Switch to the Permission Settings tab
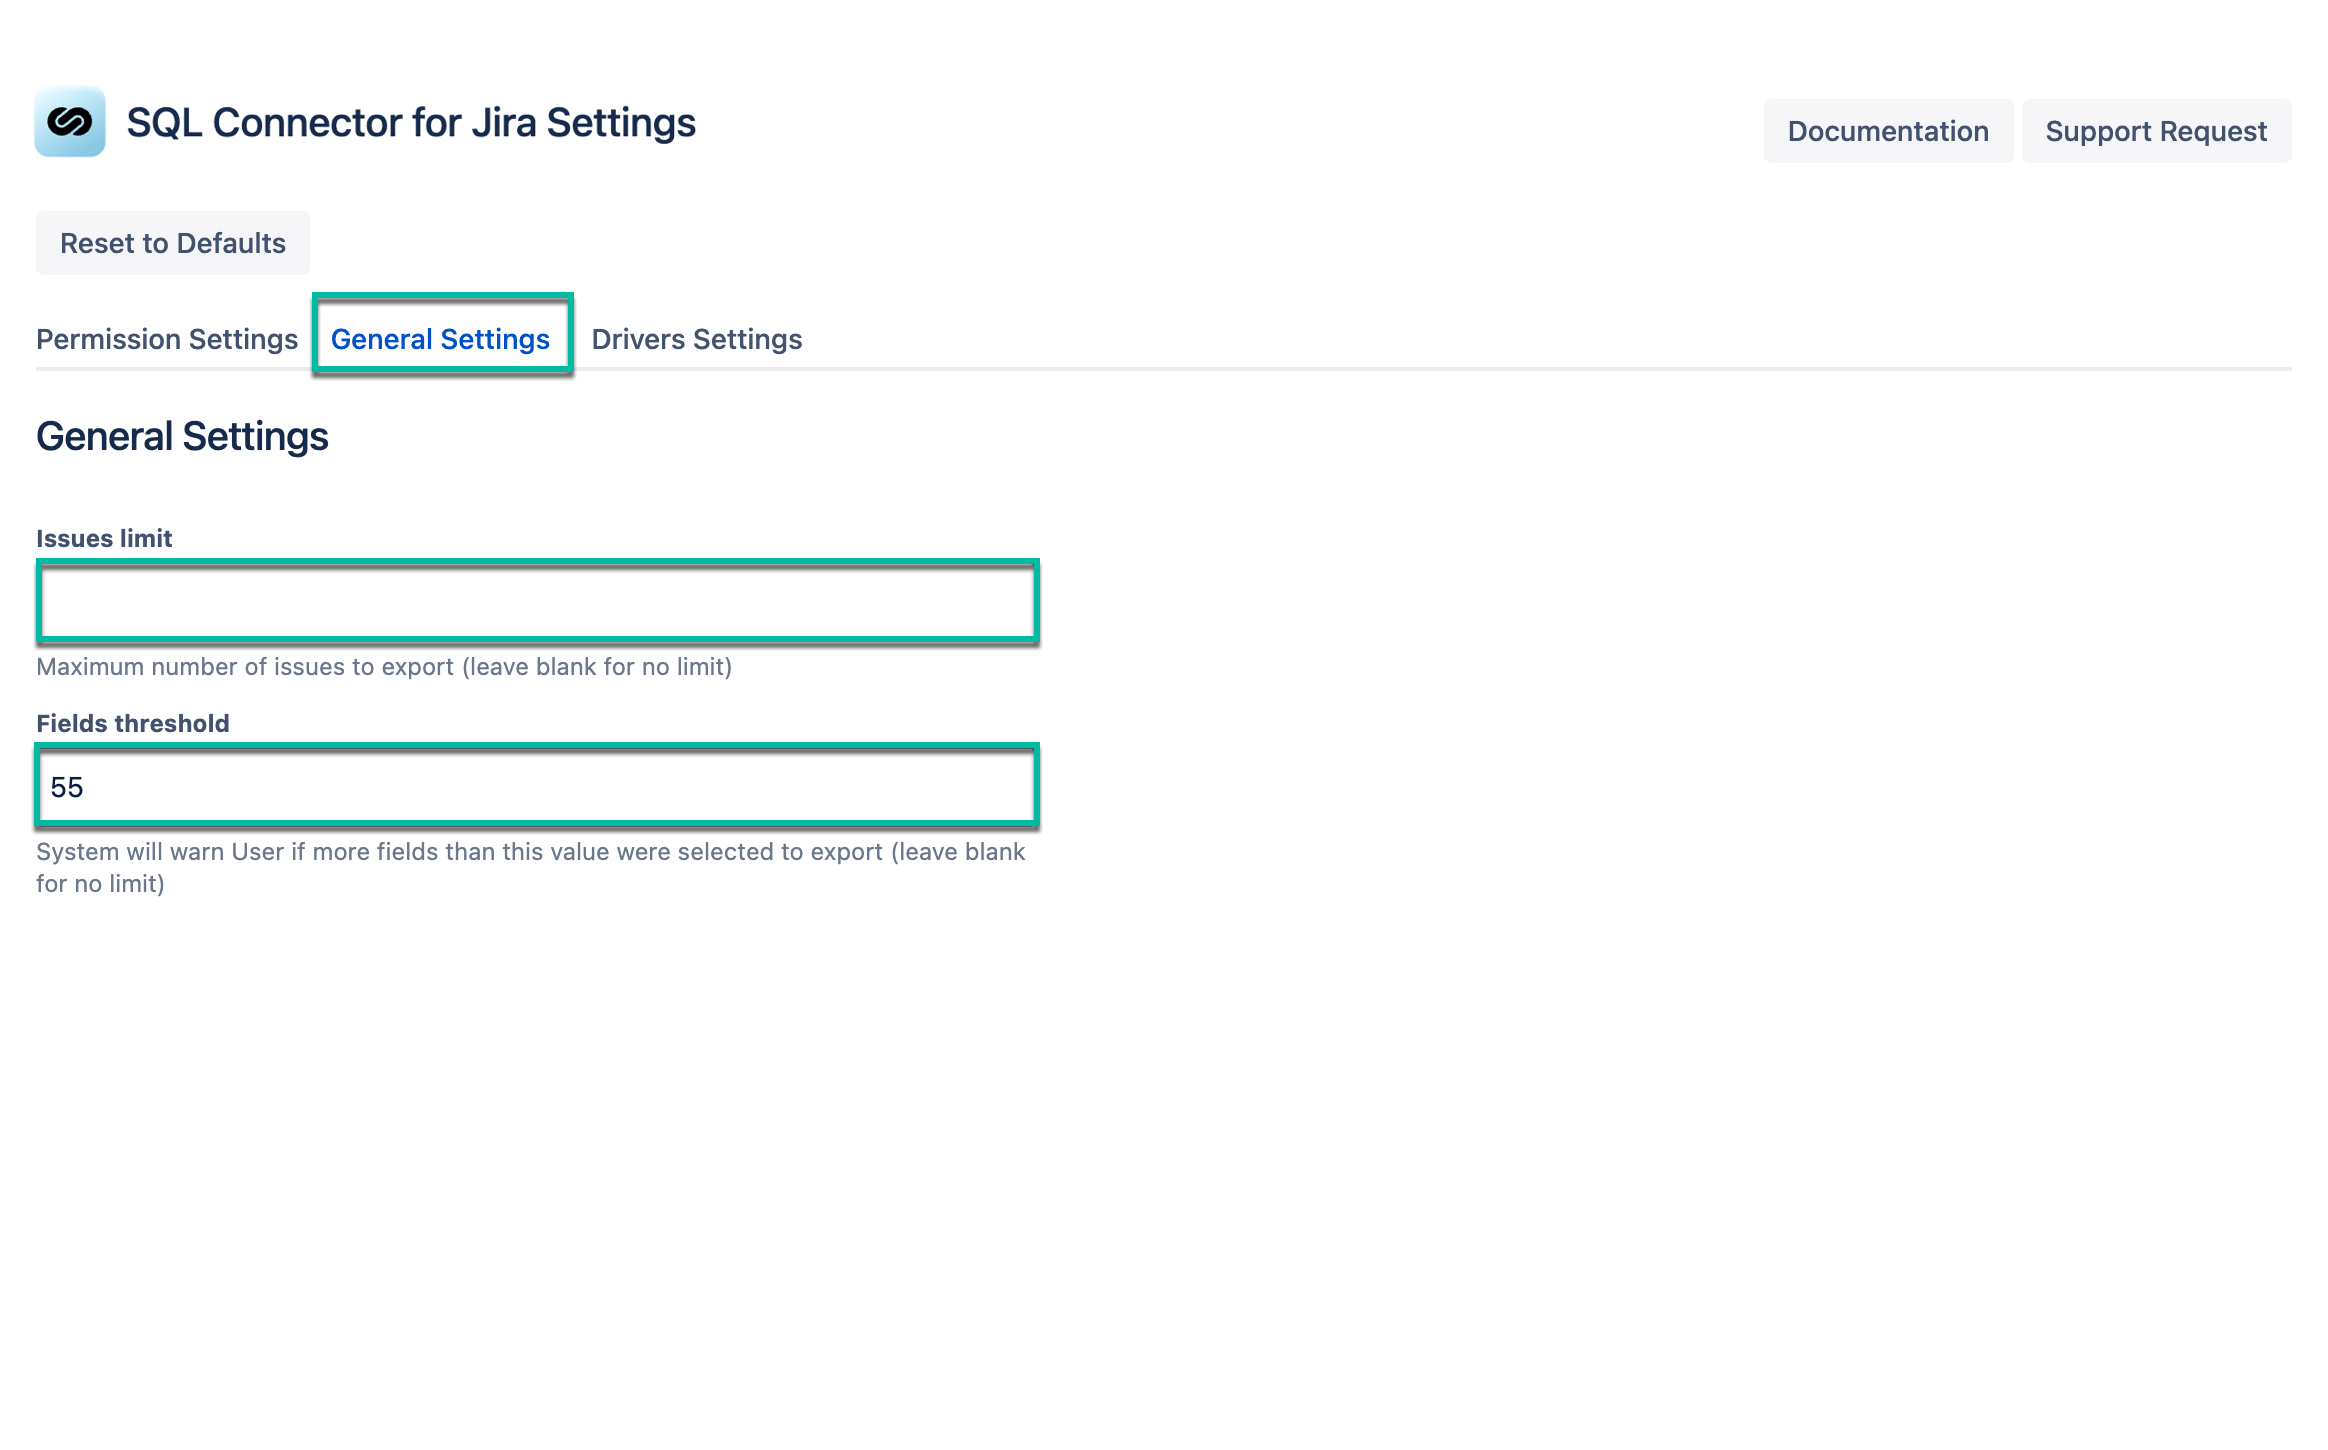This screenshot has width=2328, height=1450. click(167, 339)
